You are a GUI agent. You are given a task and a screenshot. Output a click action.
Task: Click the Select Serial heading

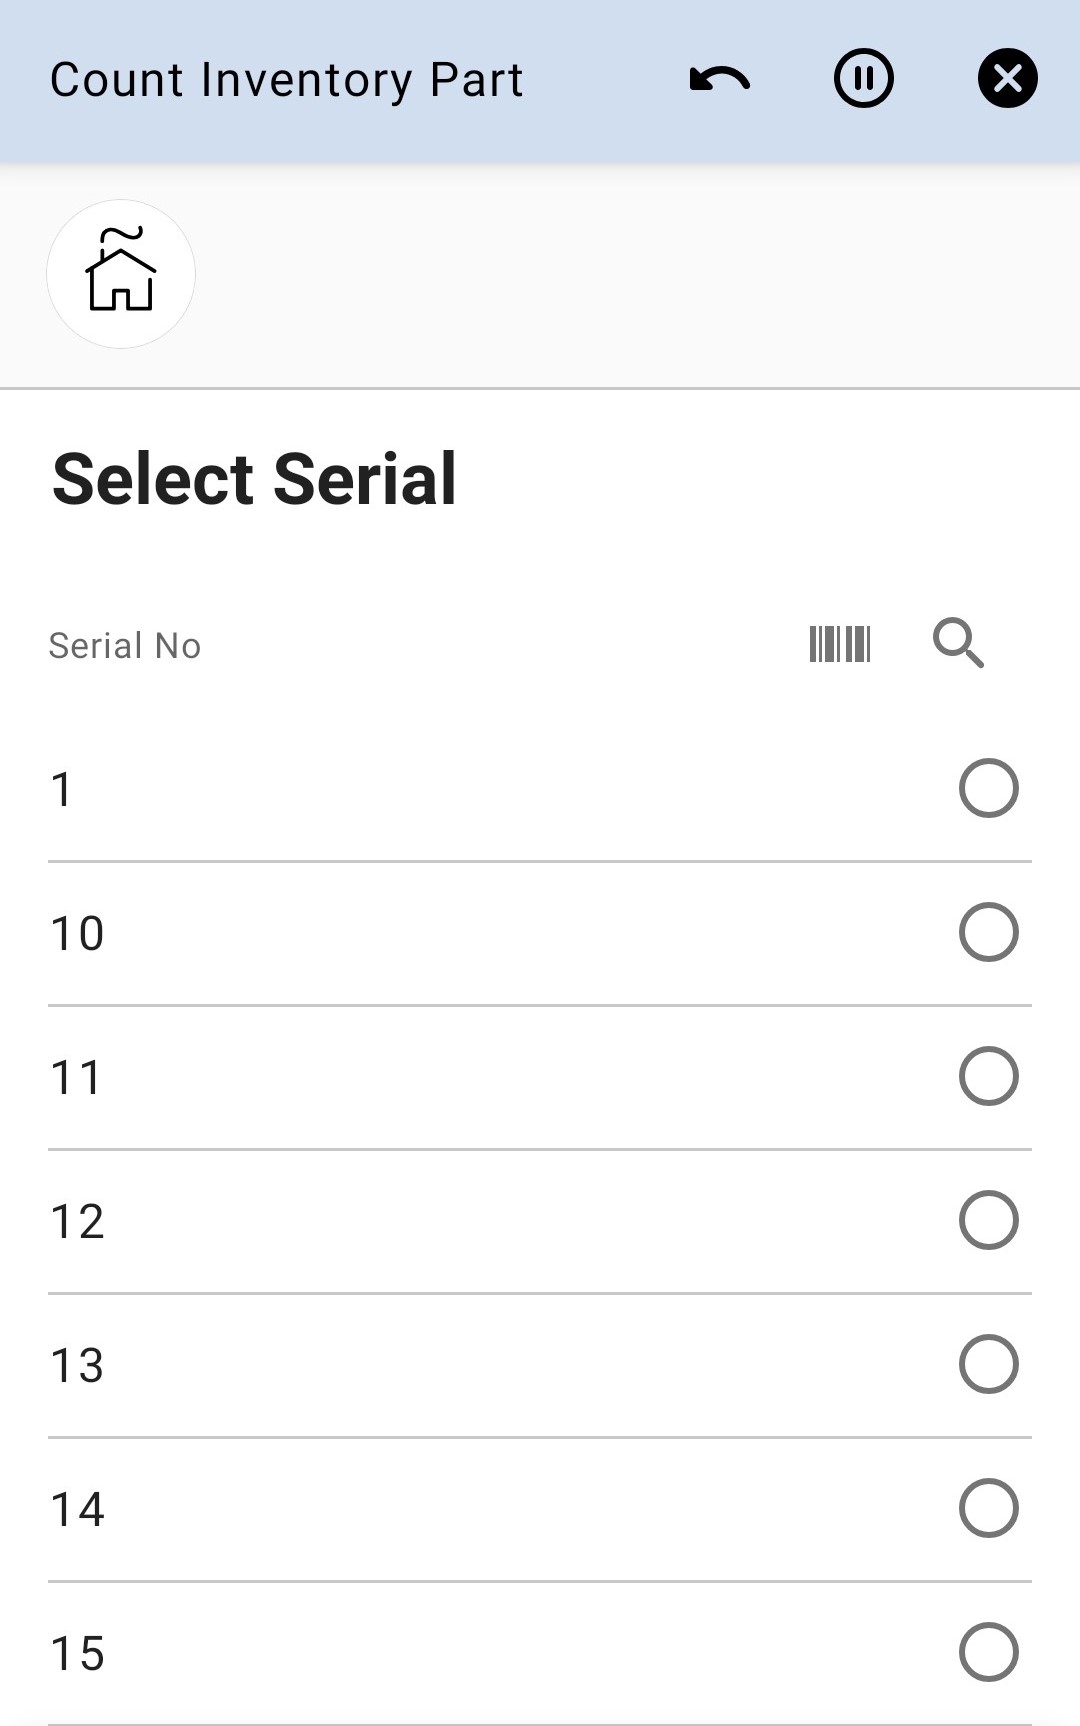point(255,479)
